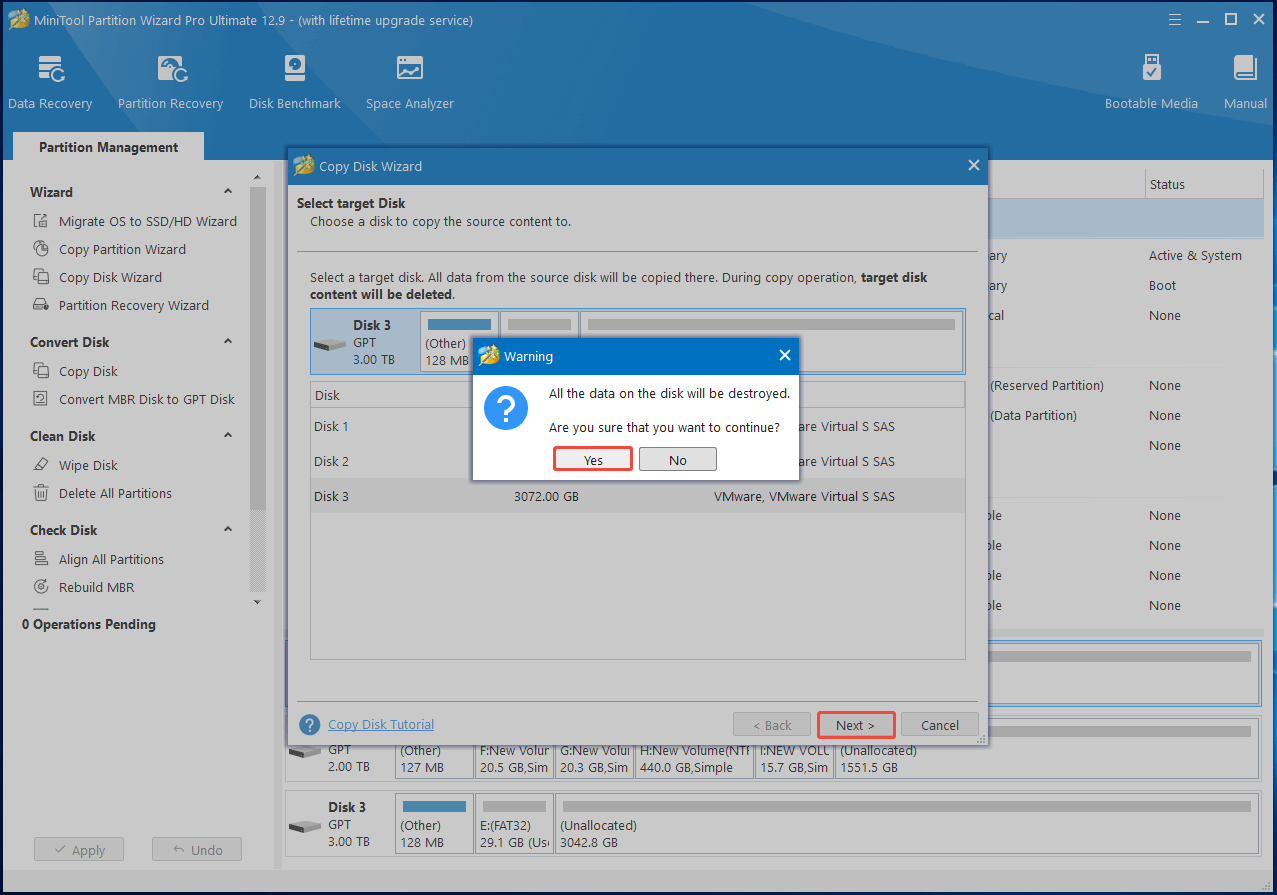The width and height of the screenshot is (1277, 895).
Task: Confirm with Yes in Warning dialog
Action: pyautogui.click(x=593, y=460)
